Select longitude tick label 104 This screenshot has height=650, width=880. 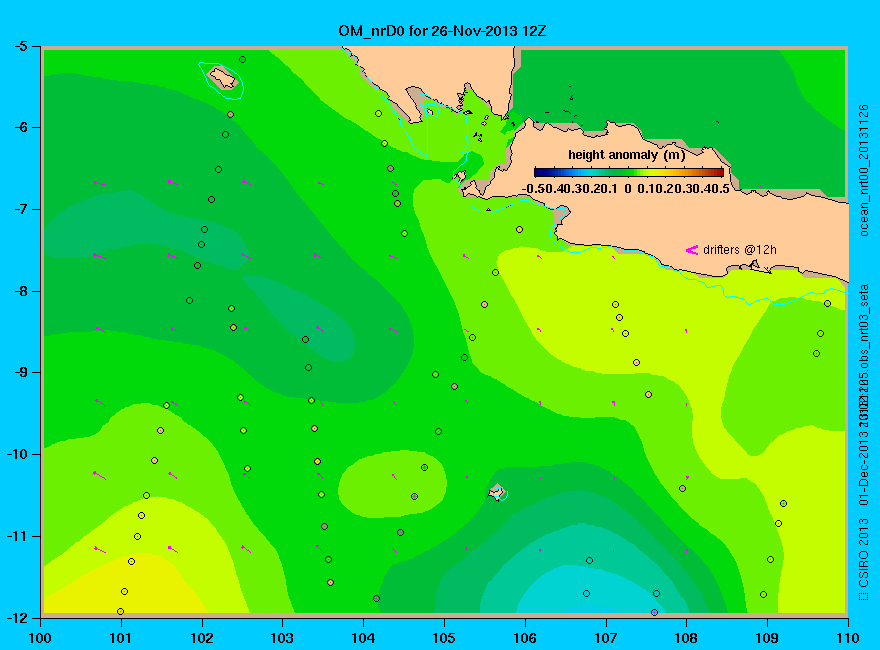tap(363, 638)
